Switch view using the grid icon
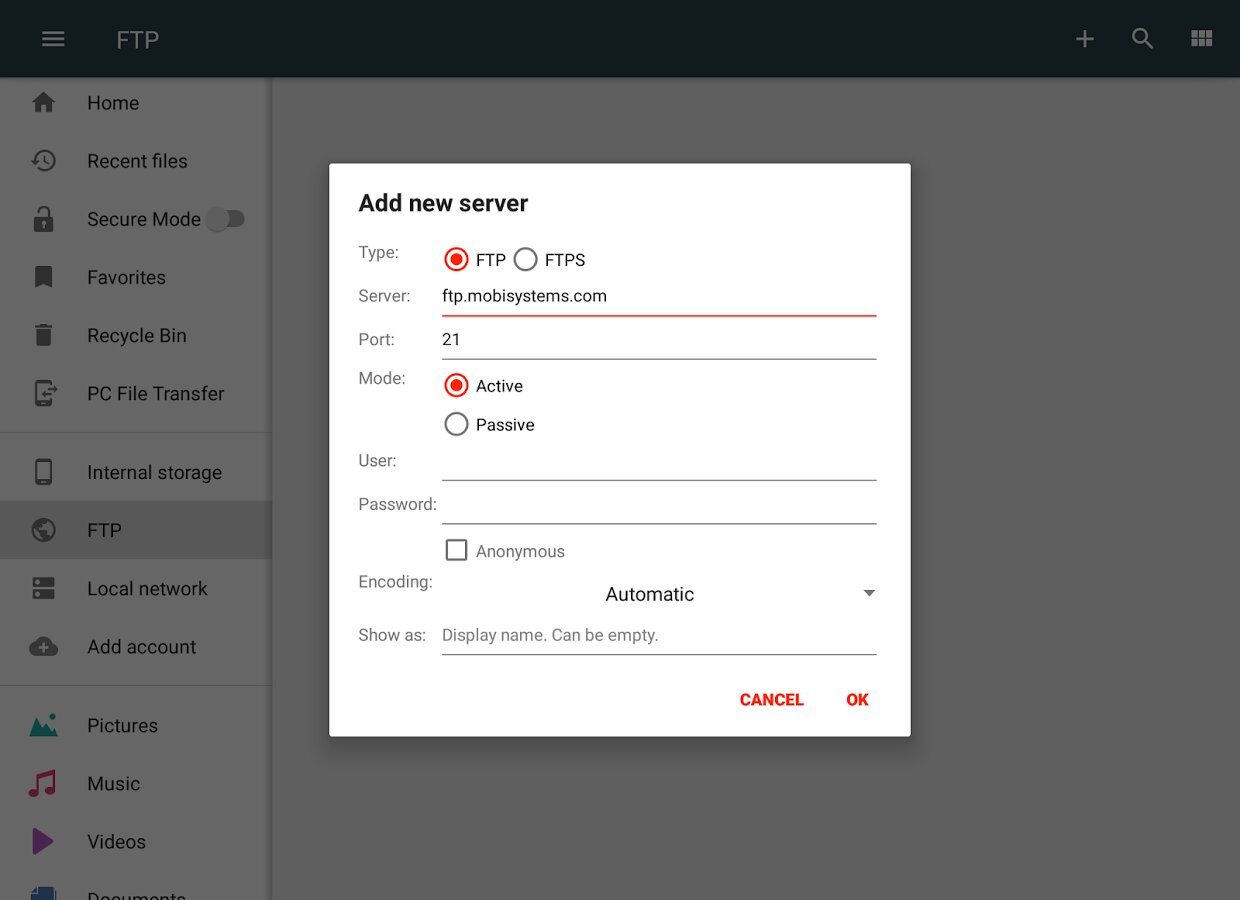The image size is (1240, 900). point(1201,39)
